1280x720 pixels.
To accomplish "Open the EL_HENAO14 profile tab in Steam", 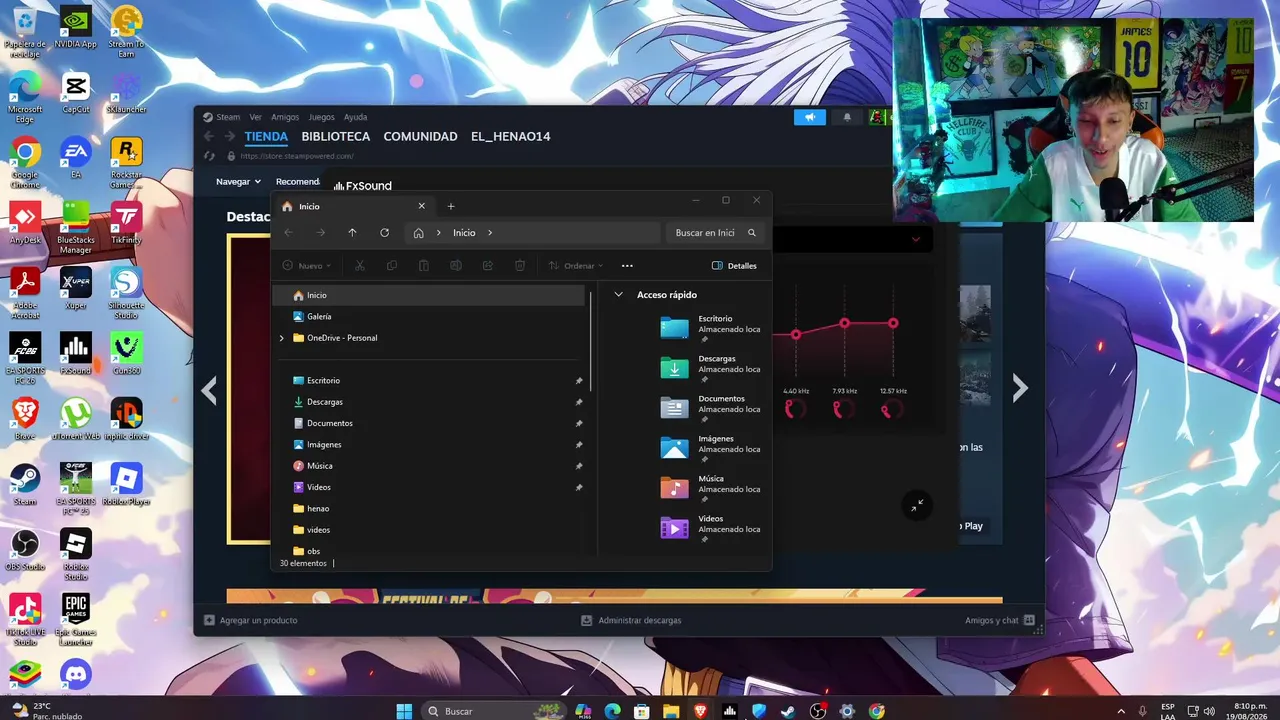I will click(511, 136).
